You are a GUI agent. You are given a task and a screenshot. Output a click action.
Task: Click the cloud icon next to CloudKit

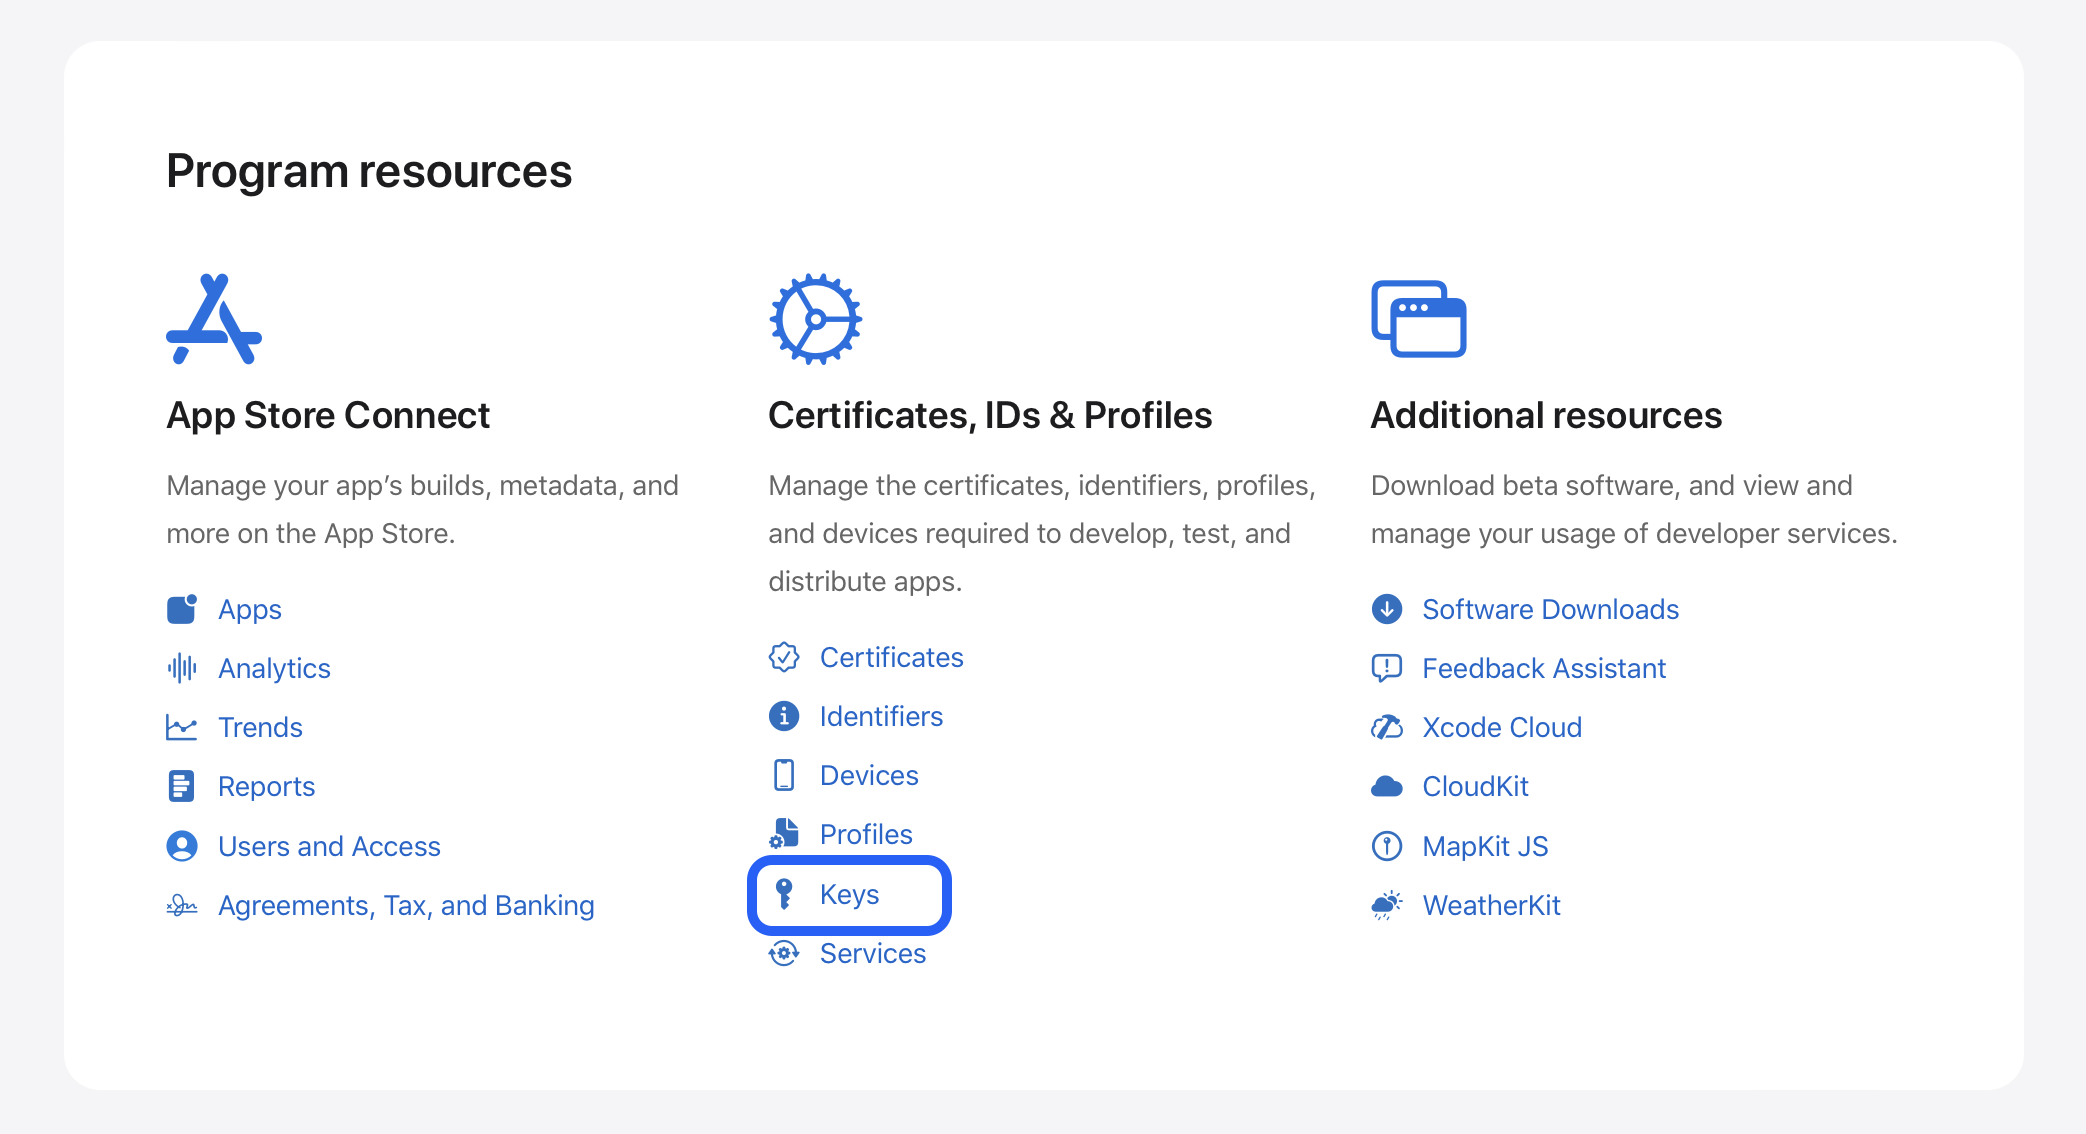click(1387, 787)
